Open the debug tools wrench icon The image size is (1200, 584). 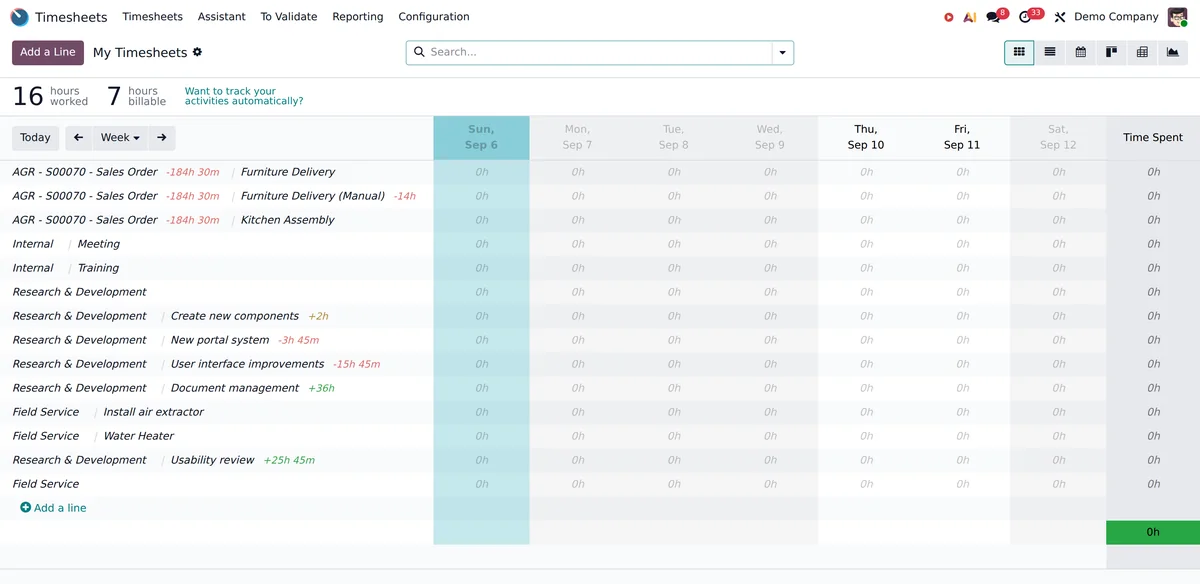click(1060, 17)
